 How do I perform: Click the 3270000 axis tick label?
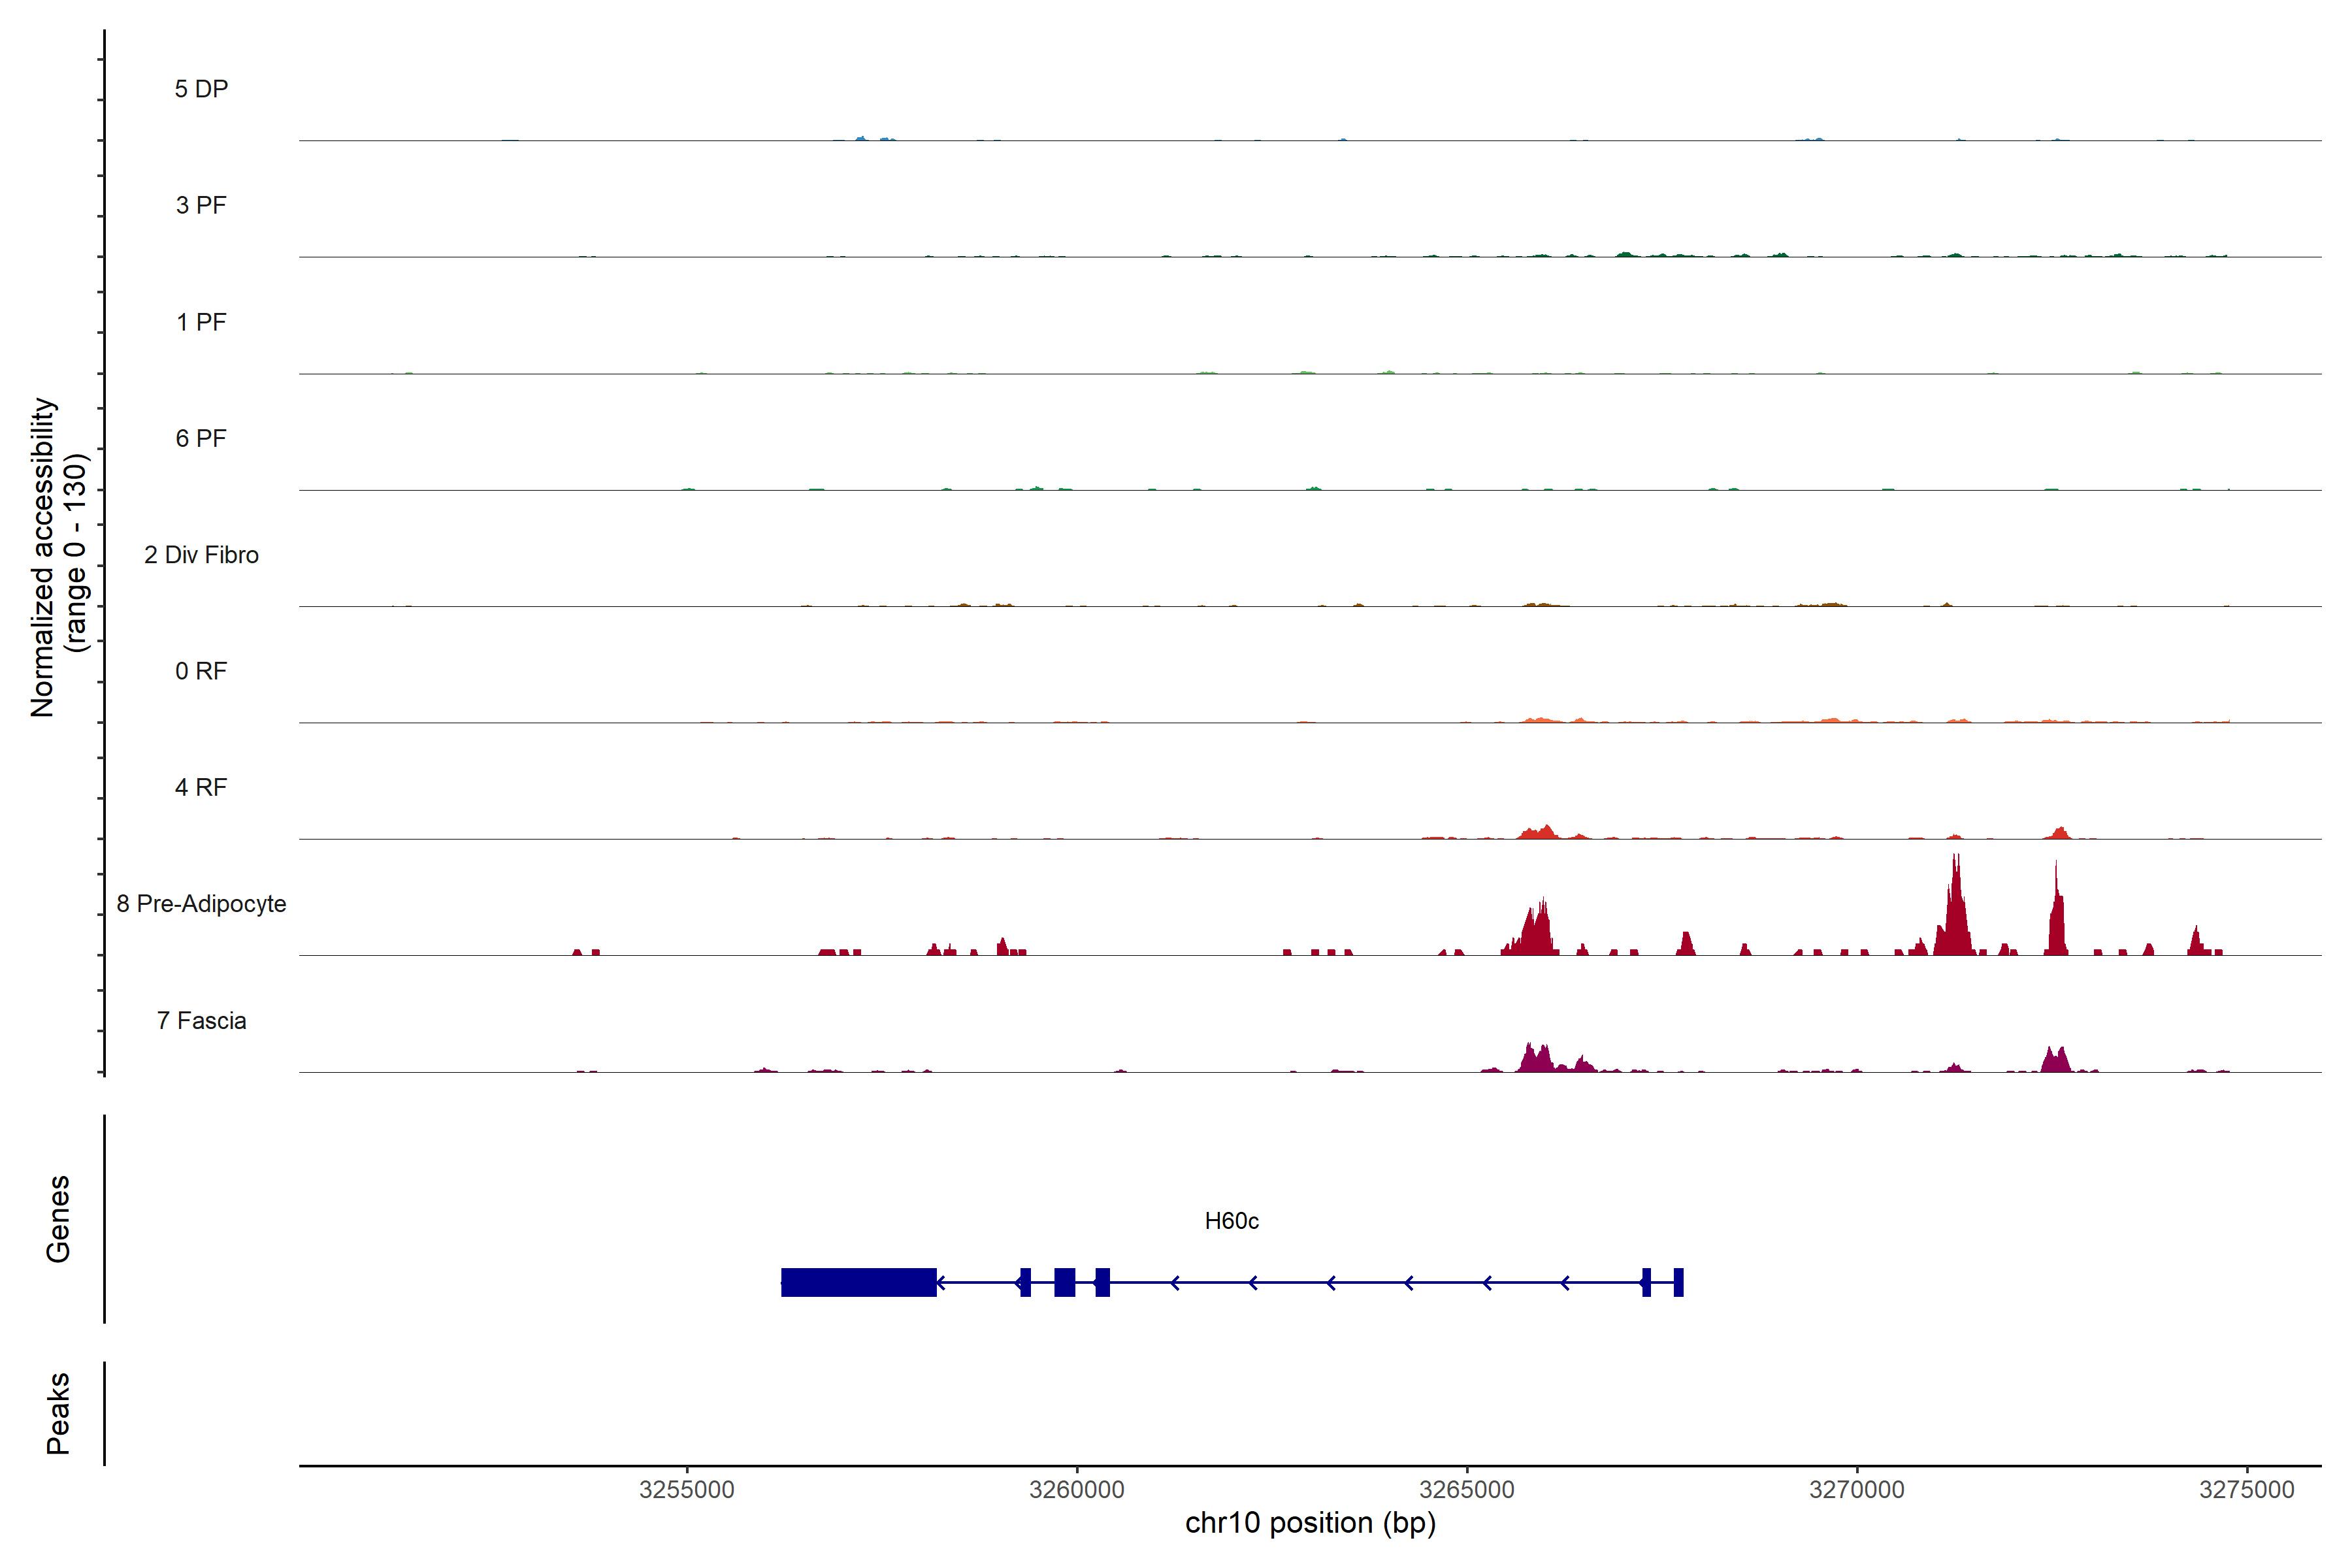[1856, 1489]
